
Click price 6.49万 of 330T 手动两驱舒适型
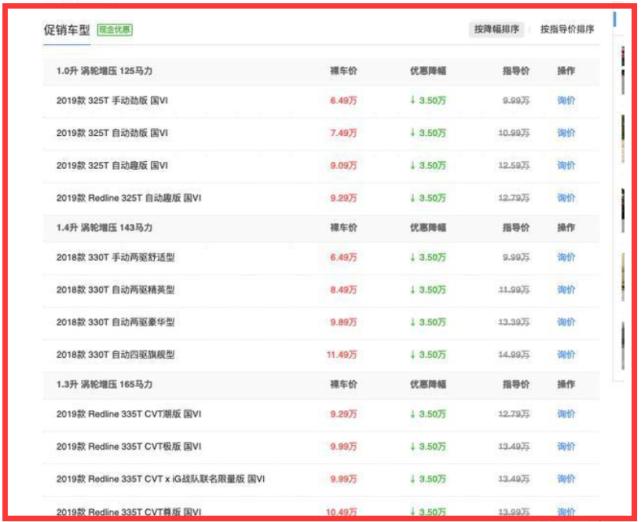pyautogui.click(x=343, y=257)
